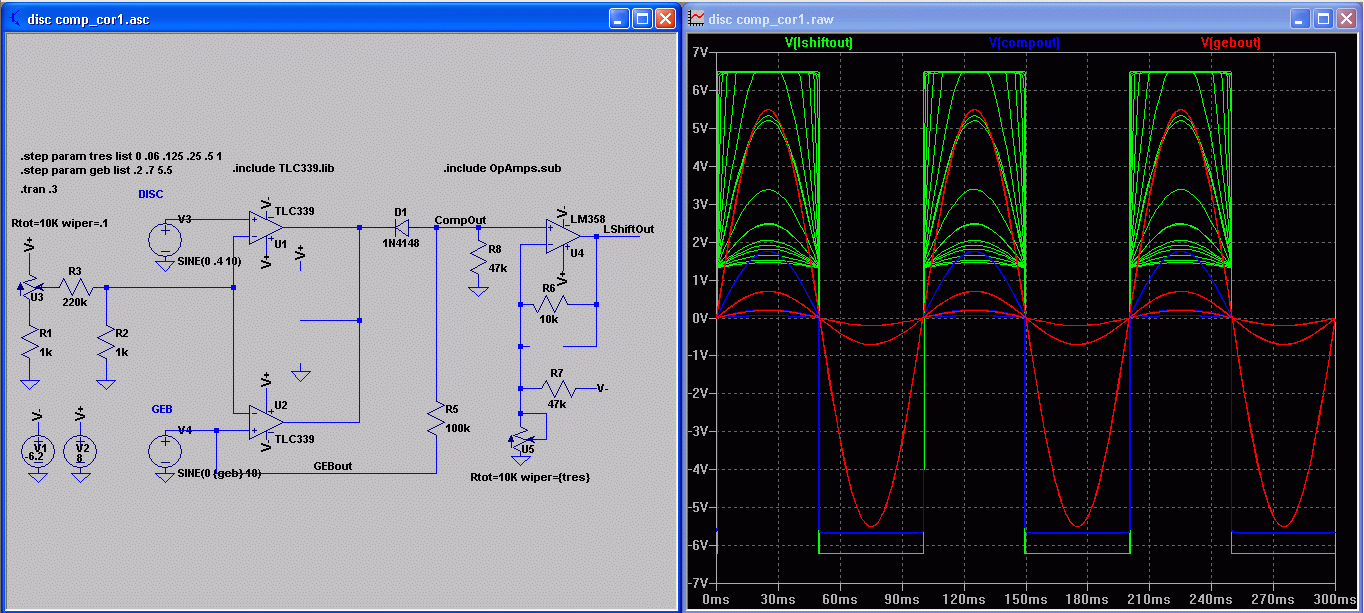
Task: Click the green V(lshiftout) trace label
Action: pos(819,43)
